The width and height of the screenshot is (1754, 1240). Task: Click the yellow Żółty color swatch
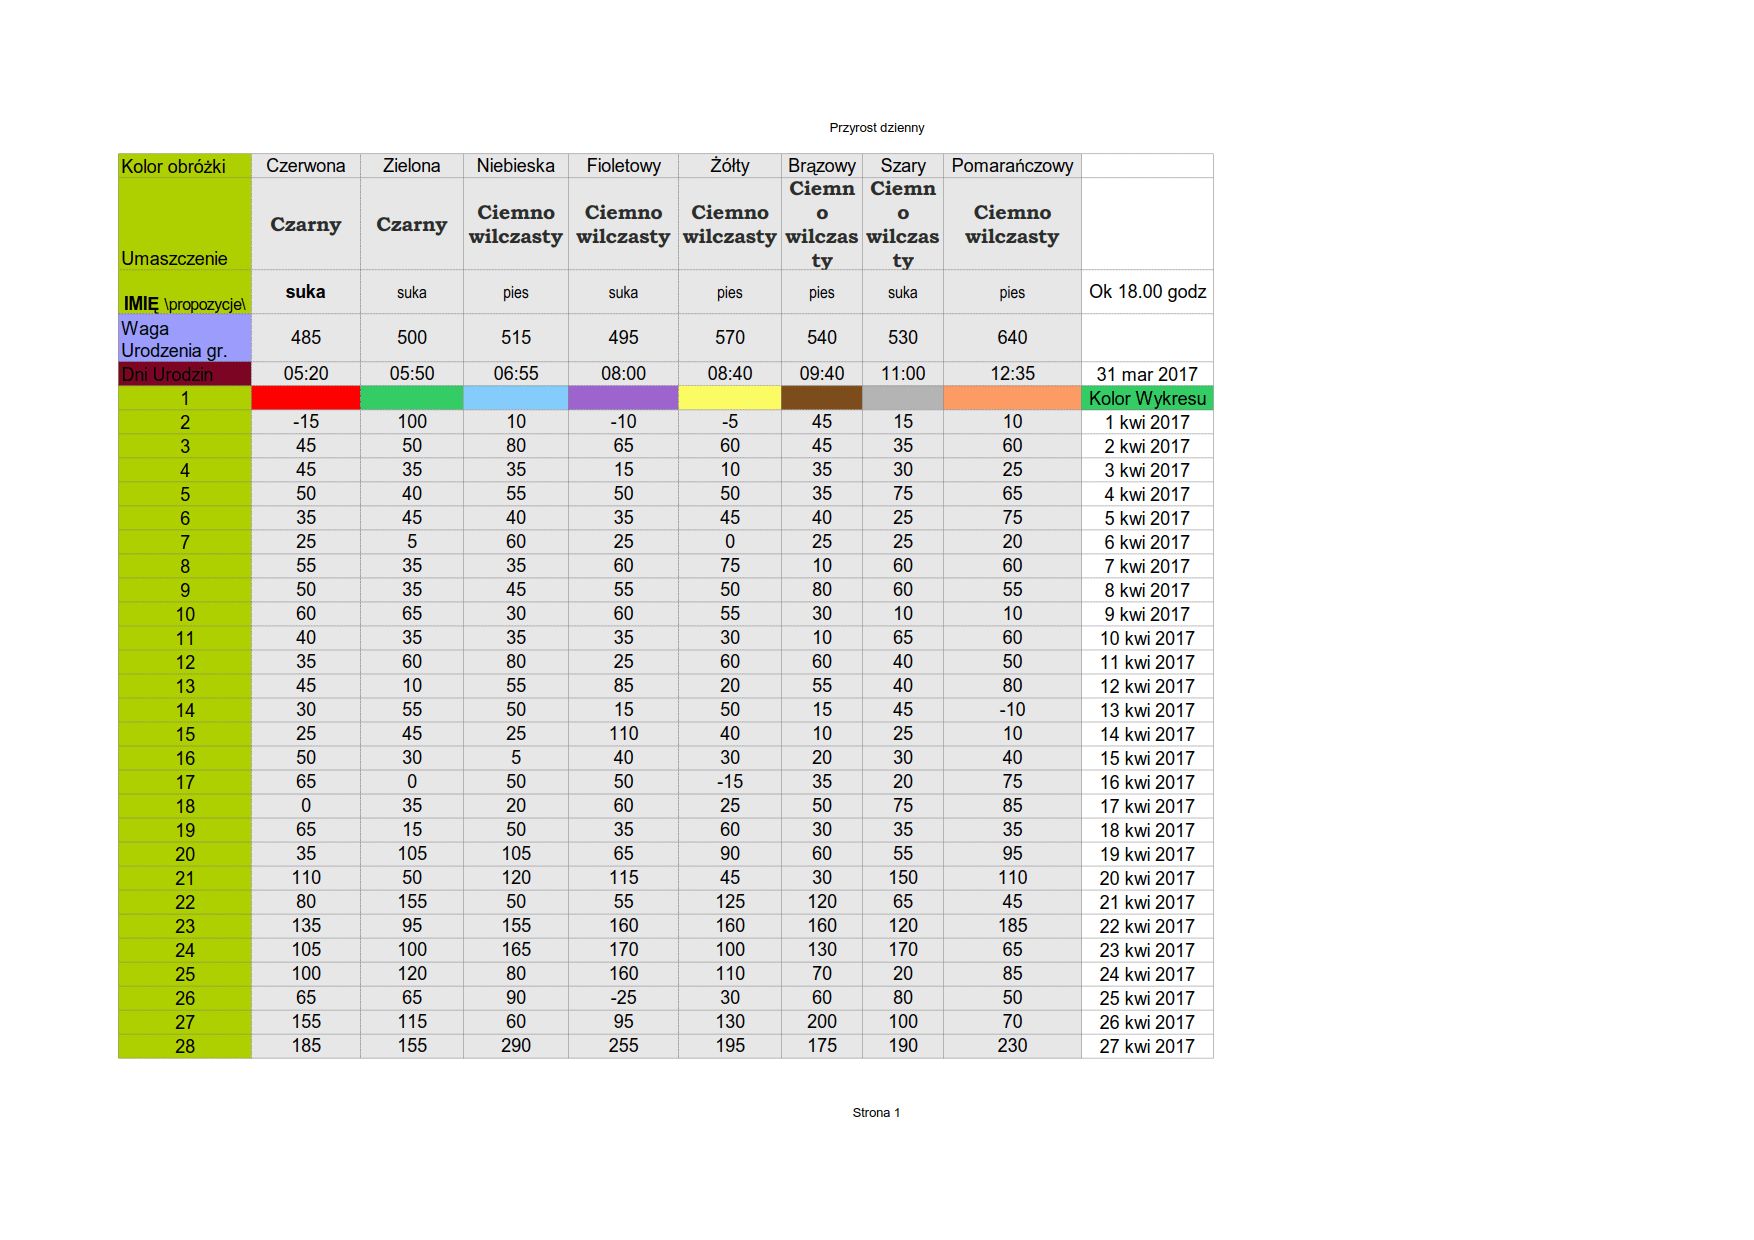click(729, 398)
